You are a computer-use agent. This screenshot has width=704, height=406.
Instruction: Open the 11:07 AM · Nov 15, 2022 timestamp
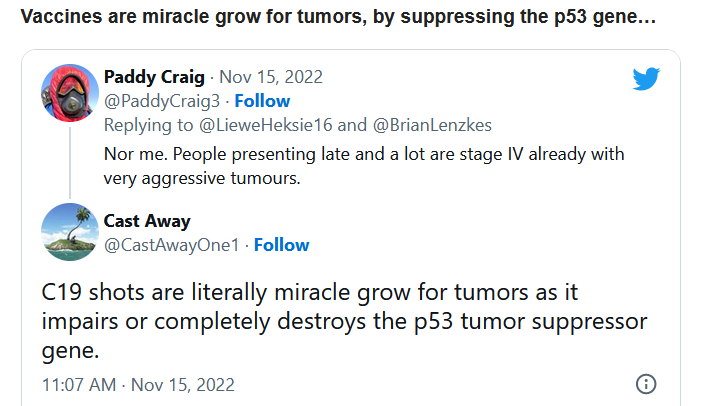coord(138,384)
